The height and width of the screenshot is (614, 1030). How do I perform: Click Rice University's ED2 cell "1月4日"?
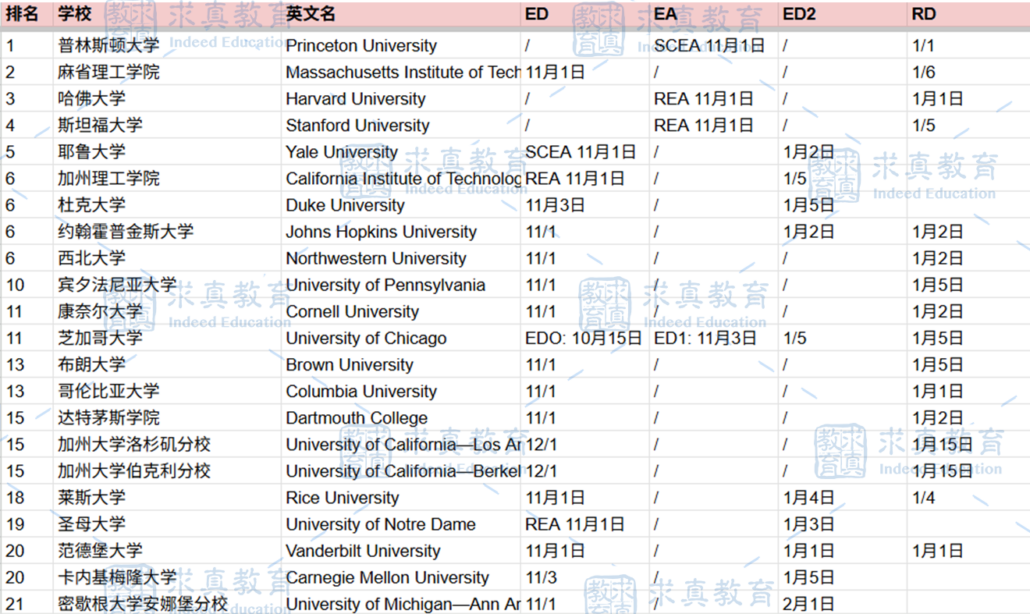809,498
